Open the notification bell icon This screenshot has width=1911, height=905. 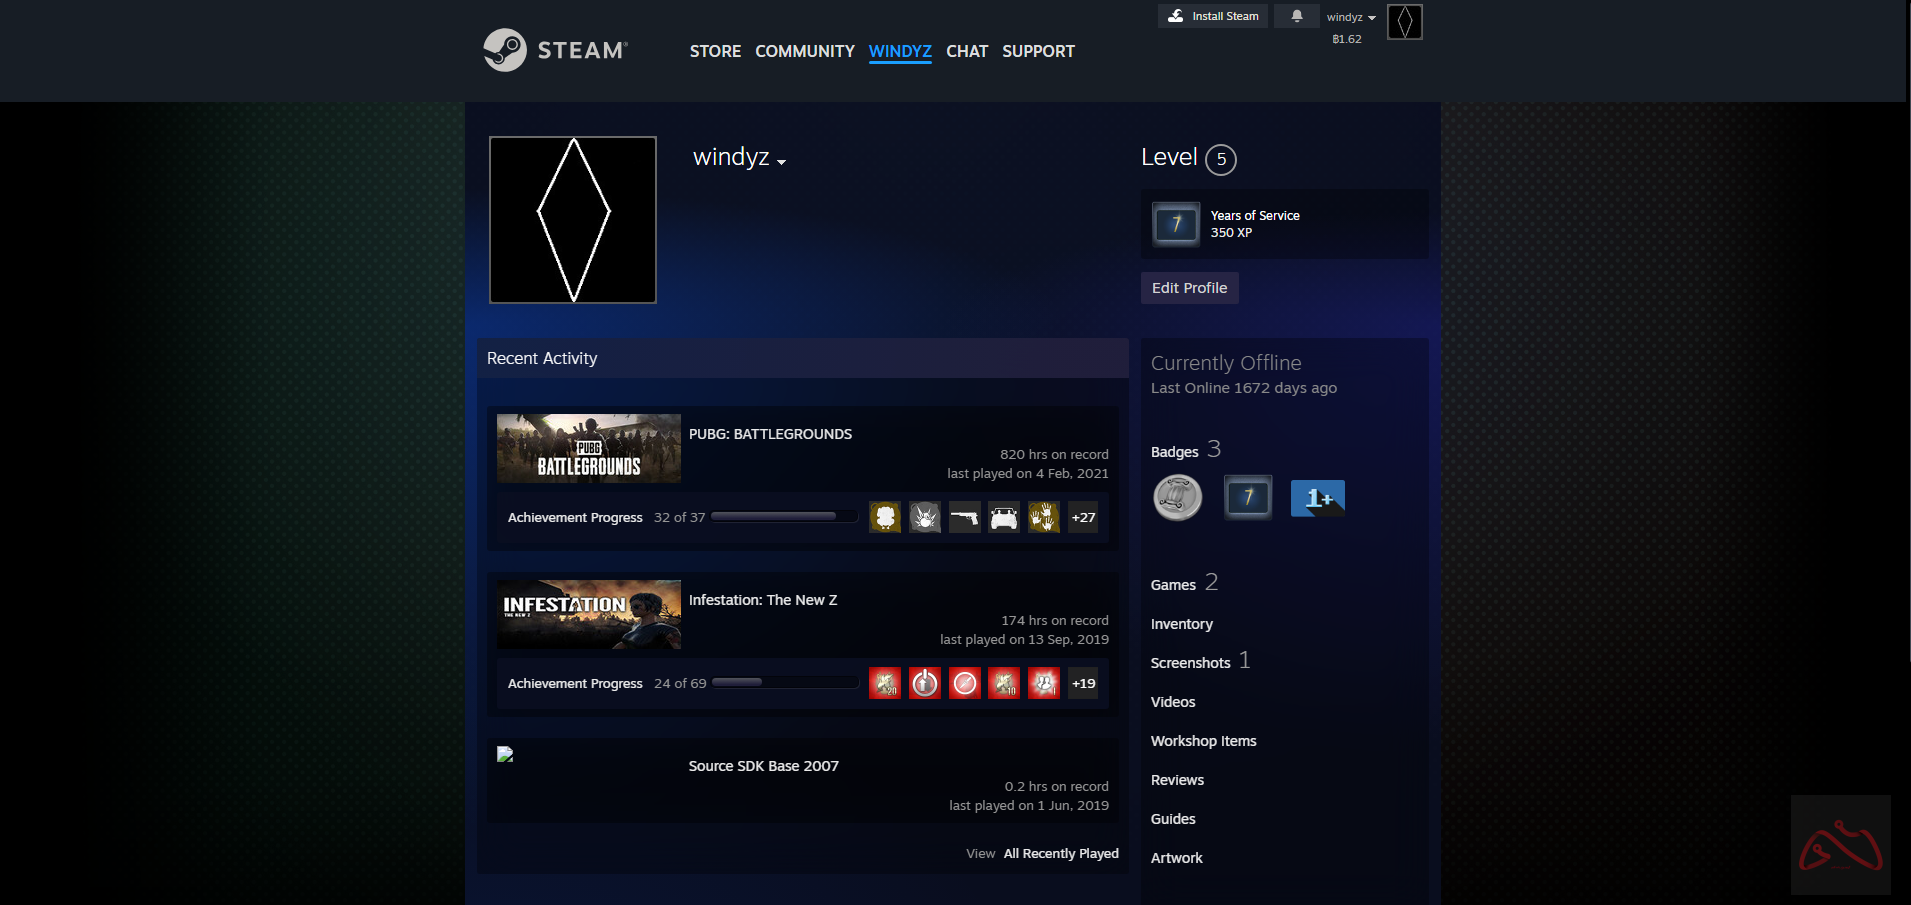1296,16
